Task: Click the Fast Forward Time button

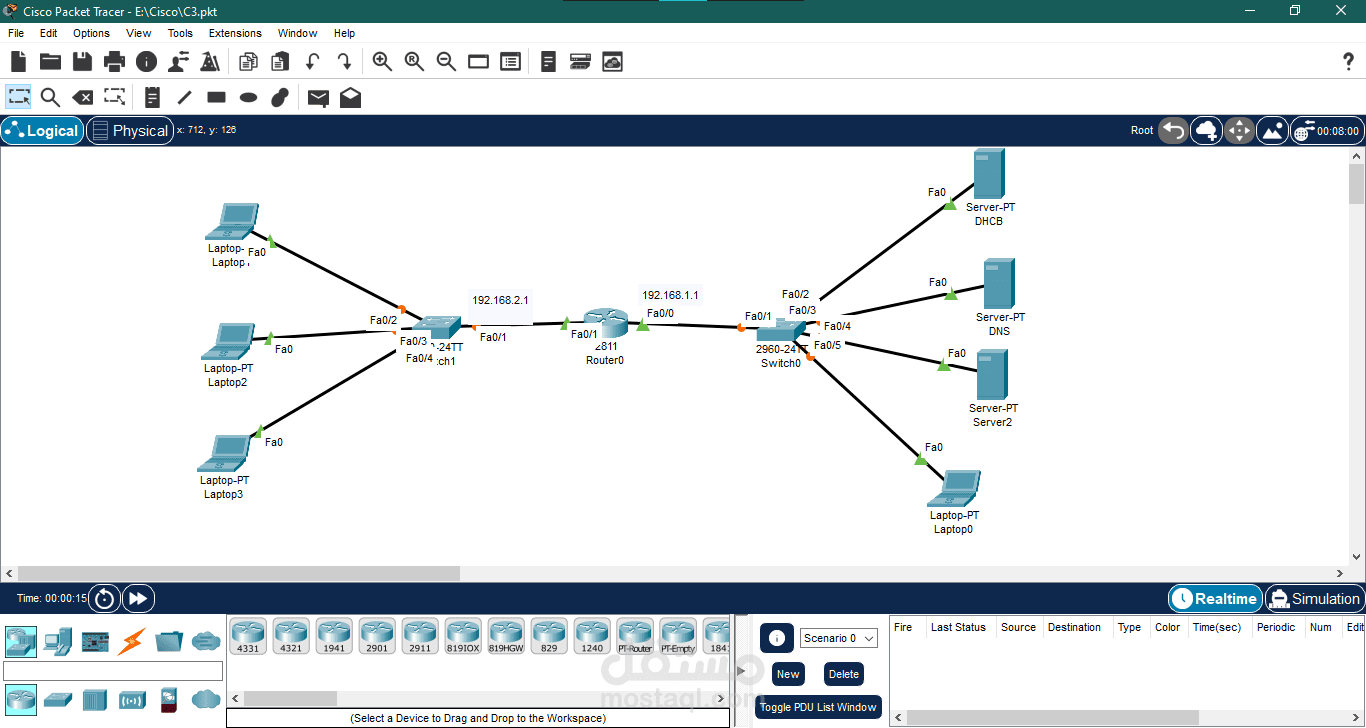Action: pos(138,599)
